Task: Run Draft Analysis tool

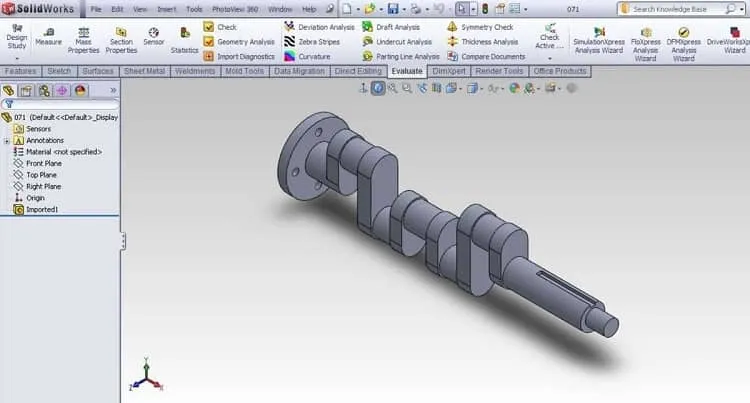Action: (x=391, y=27)
